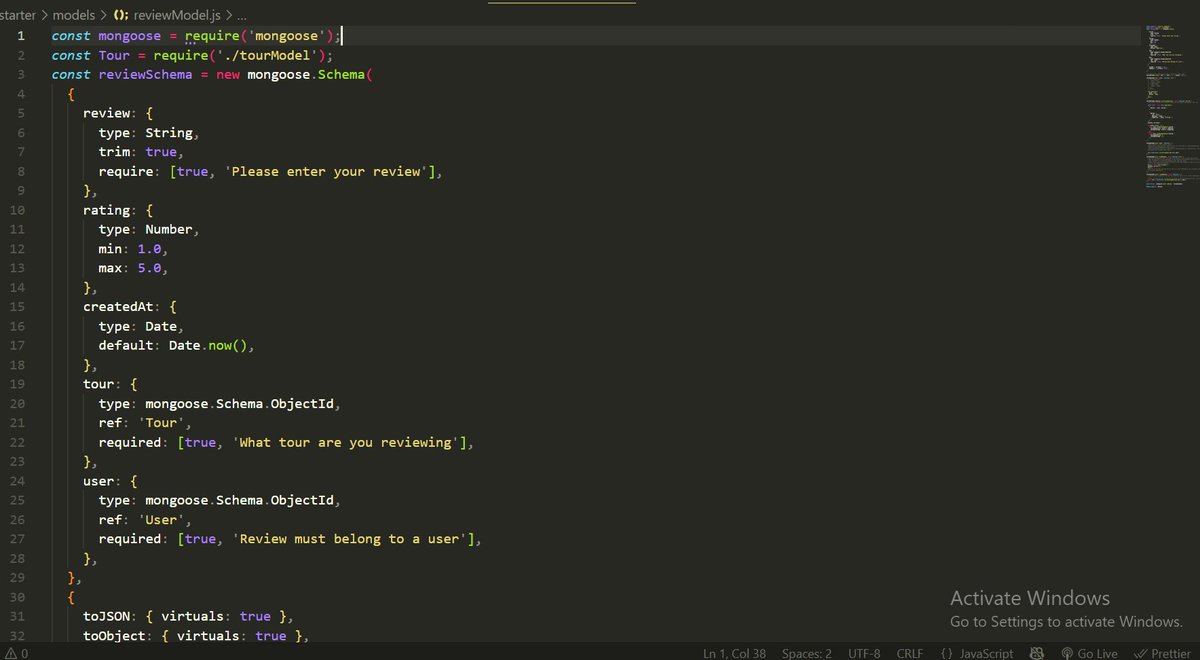
Task: Click the rating field name
Action: [x=106, y=210]
